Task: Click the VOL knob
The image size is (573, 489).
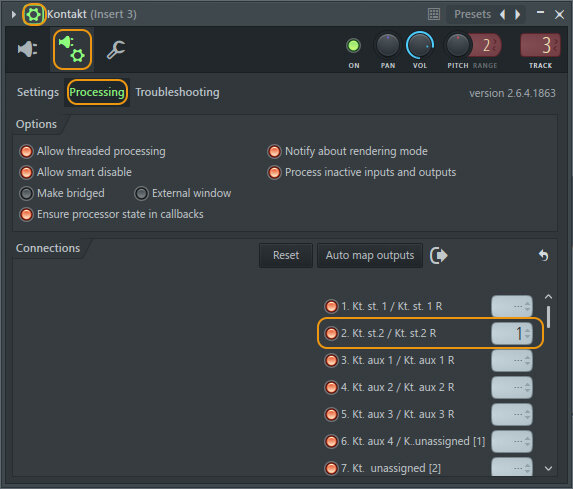Action: click(420, 45)
